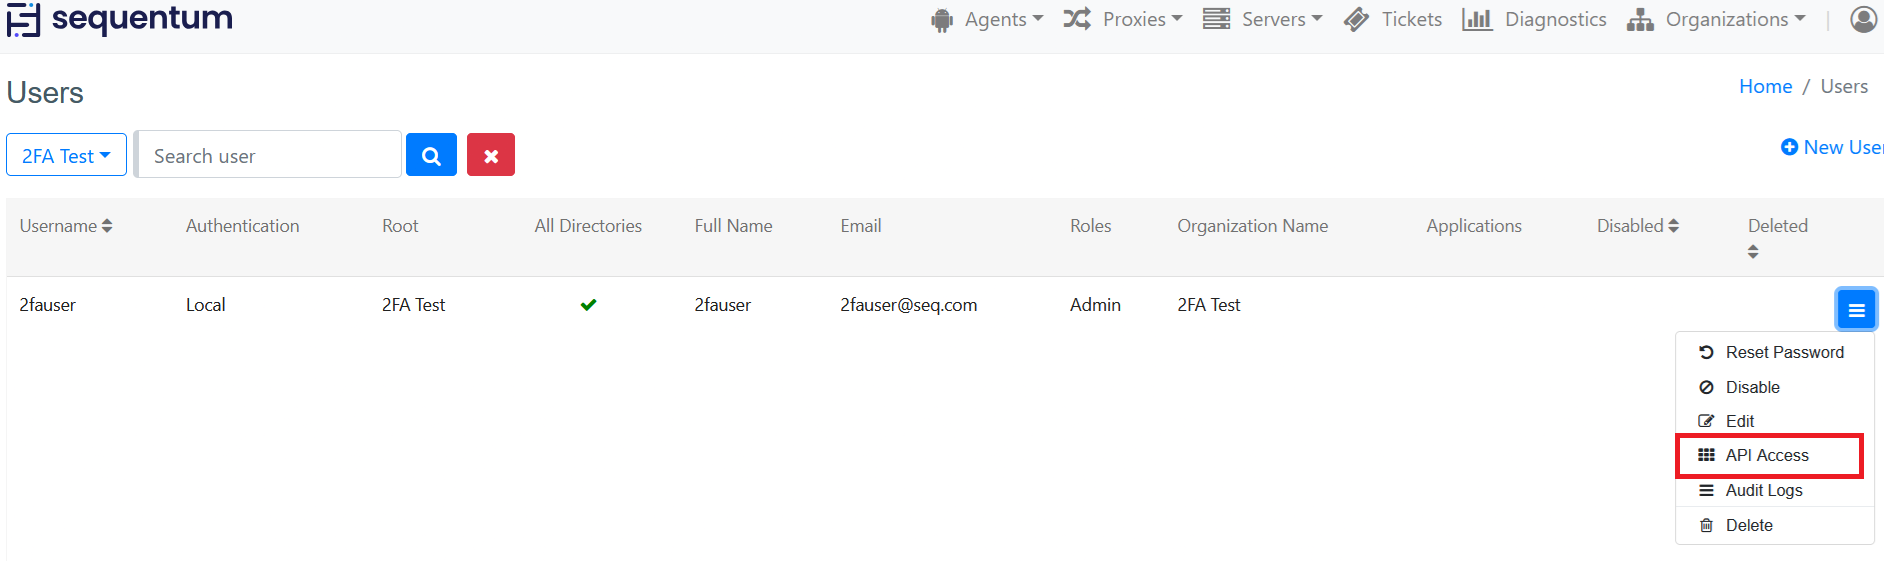Choose Reset Password in the context menu

coord(1784,352)
